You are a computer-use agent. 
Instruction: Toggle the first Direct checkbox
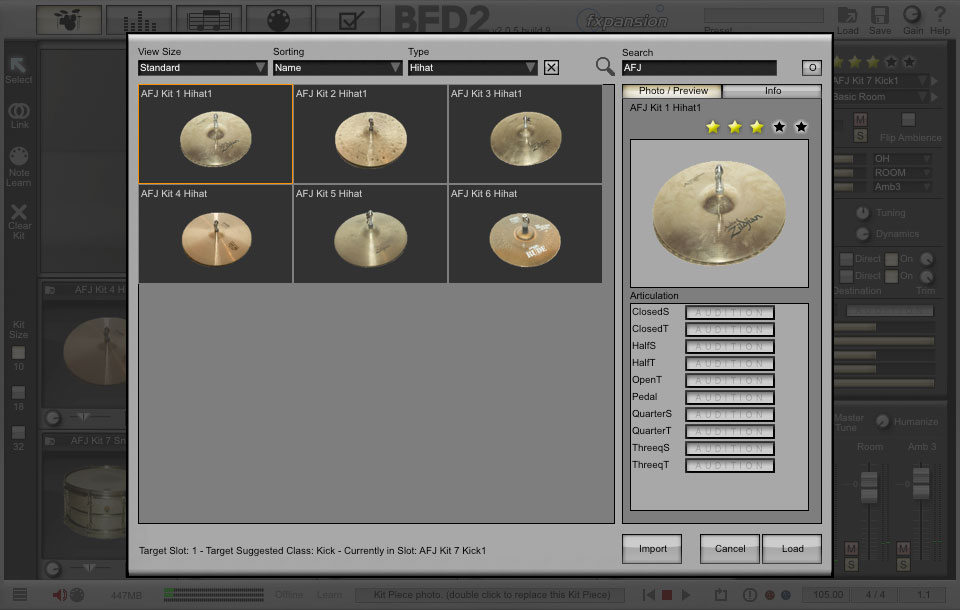point(846,259)
